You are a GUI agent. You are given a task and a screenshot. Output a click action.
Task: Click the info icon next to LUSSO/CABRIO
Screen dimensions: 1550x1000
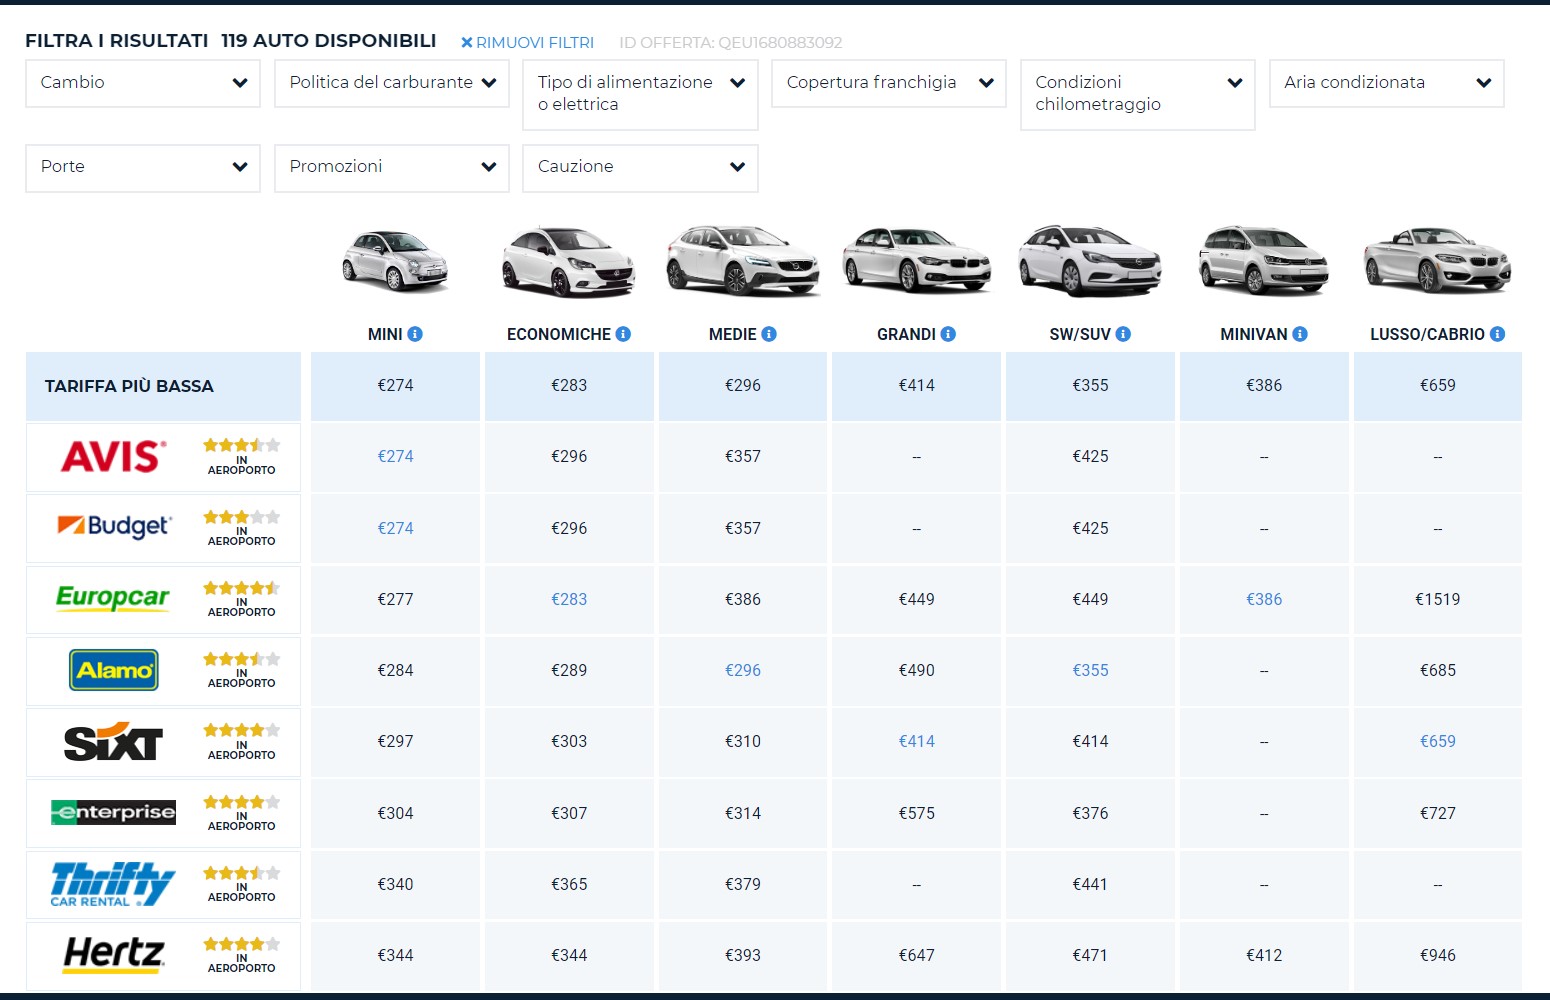pos(1497,334)
